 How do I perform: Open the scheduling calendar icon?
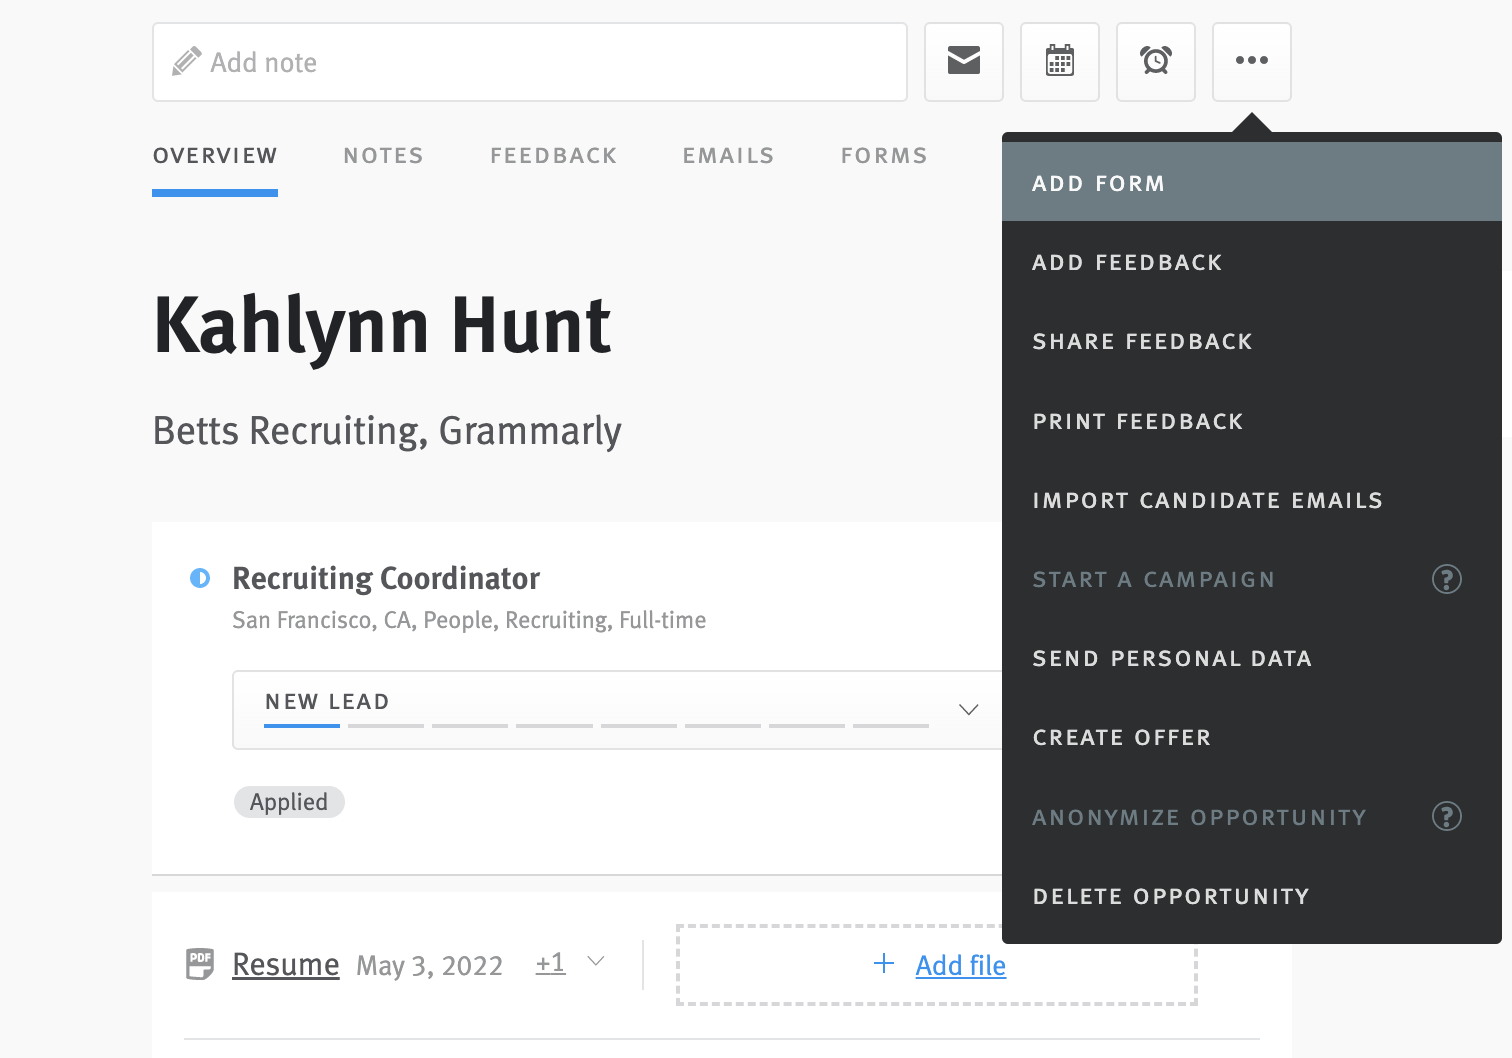click(1059, 61)
